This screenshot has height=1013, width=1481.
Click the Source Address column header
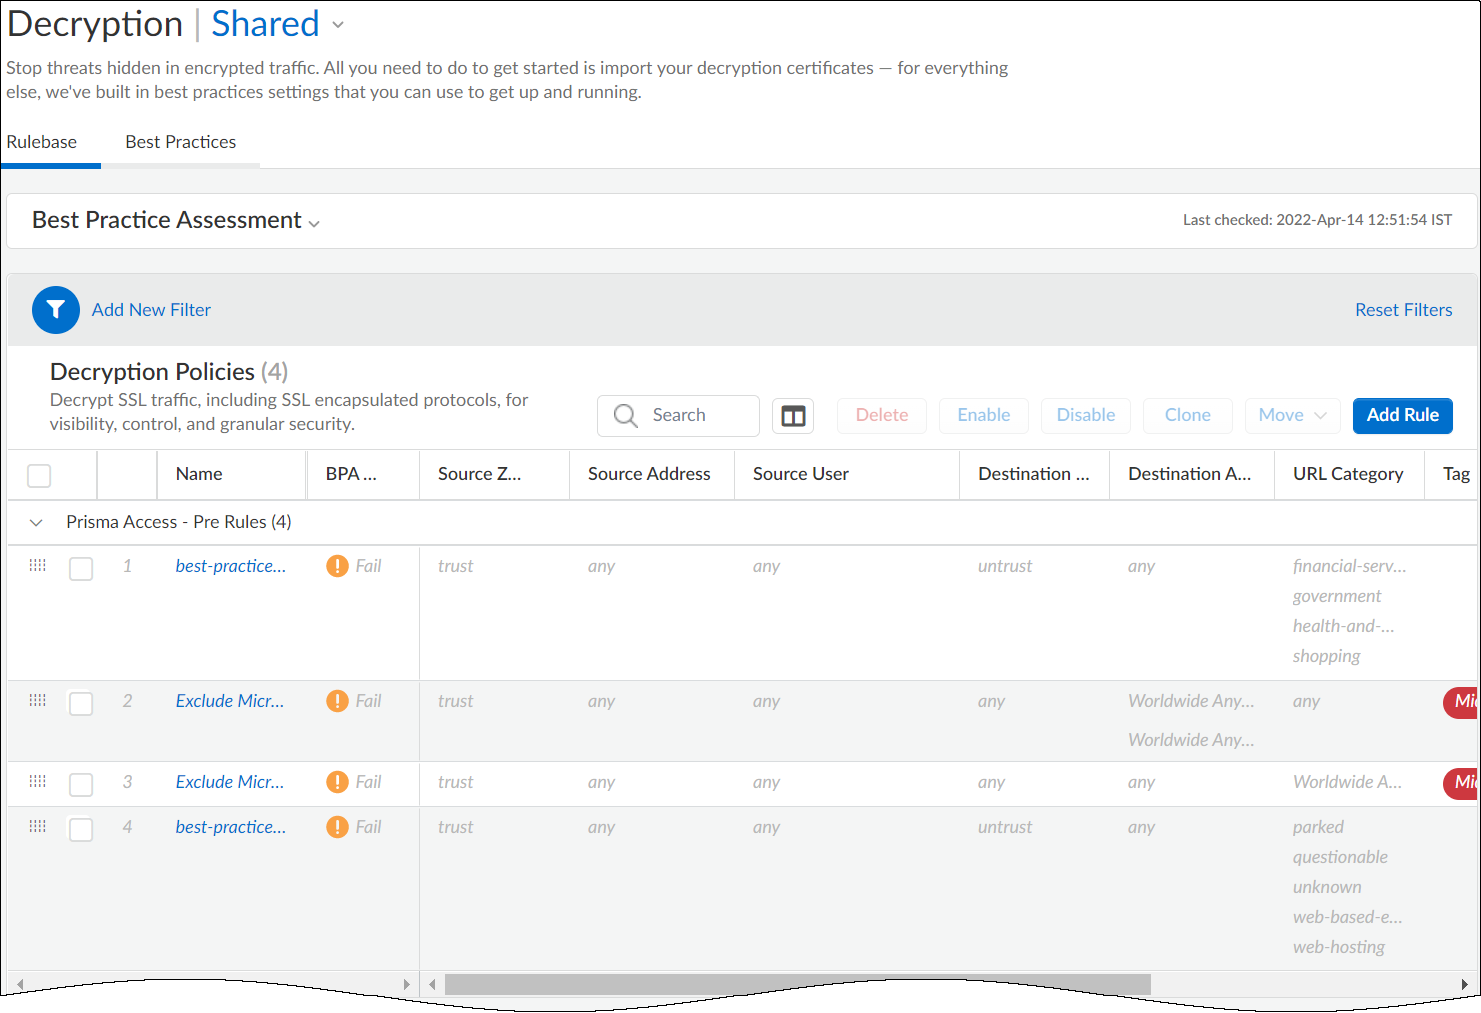(649, 474)
